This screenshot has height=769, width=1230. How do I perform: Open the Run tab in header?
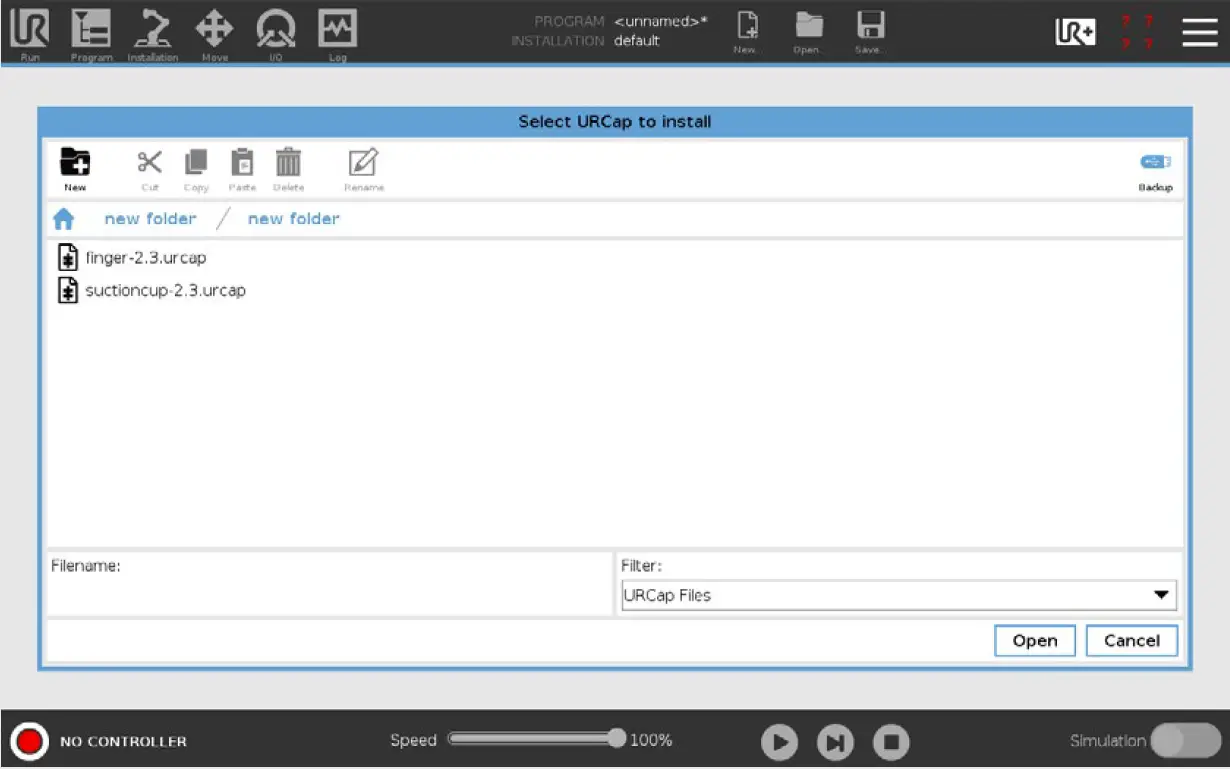pos(29,35)
